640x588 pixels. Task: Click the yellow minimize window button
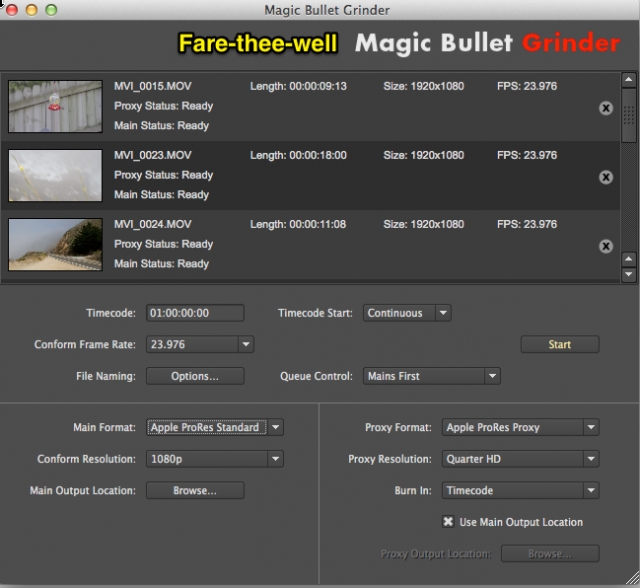point(31,10)
